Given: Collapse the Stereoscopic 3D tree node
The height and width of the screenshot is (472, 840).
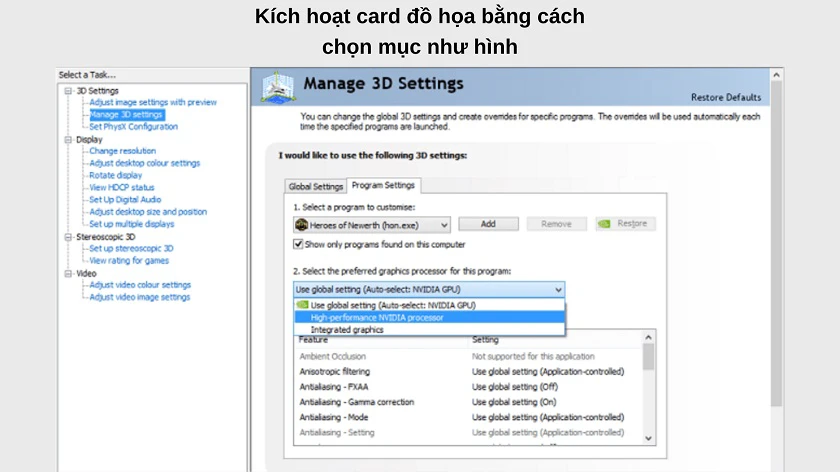Looking at the screenshot, I should pyautogui.click(x=68, y=237).
